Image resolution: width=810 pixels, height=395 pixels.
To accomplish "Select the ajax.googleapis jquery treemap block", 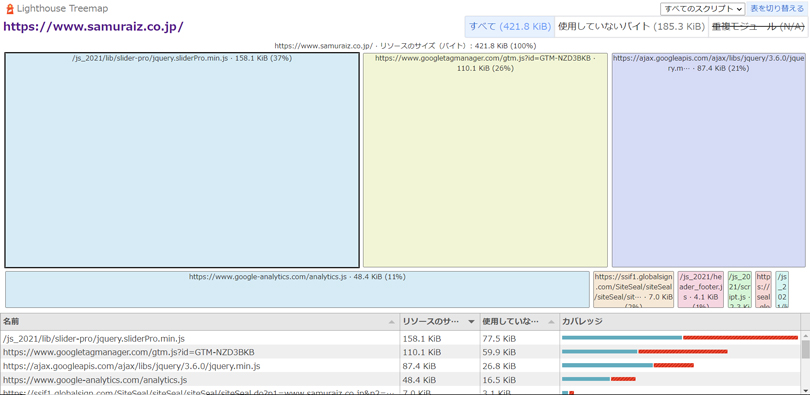I will click(708, 160).
